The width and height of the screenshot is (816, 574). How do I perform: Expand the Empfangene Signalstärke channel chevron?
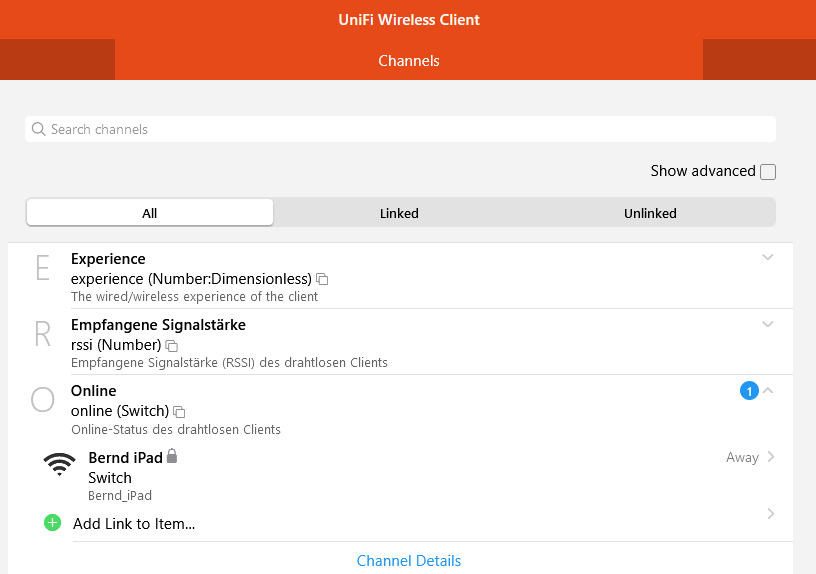tap(768, 323)
